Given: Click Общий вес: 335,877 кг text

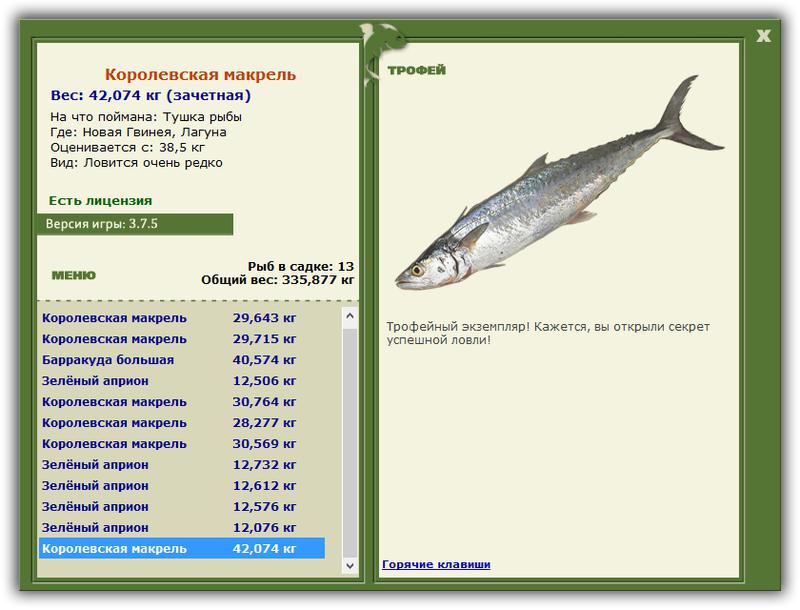Looking at the screenshot, I should click(x=277, y=279).
